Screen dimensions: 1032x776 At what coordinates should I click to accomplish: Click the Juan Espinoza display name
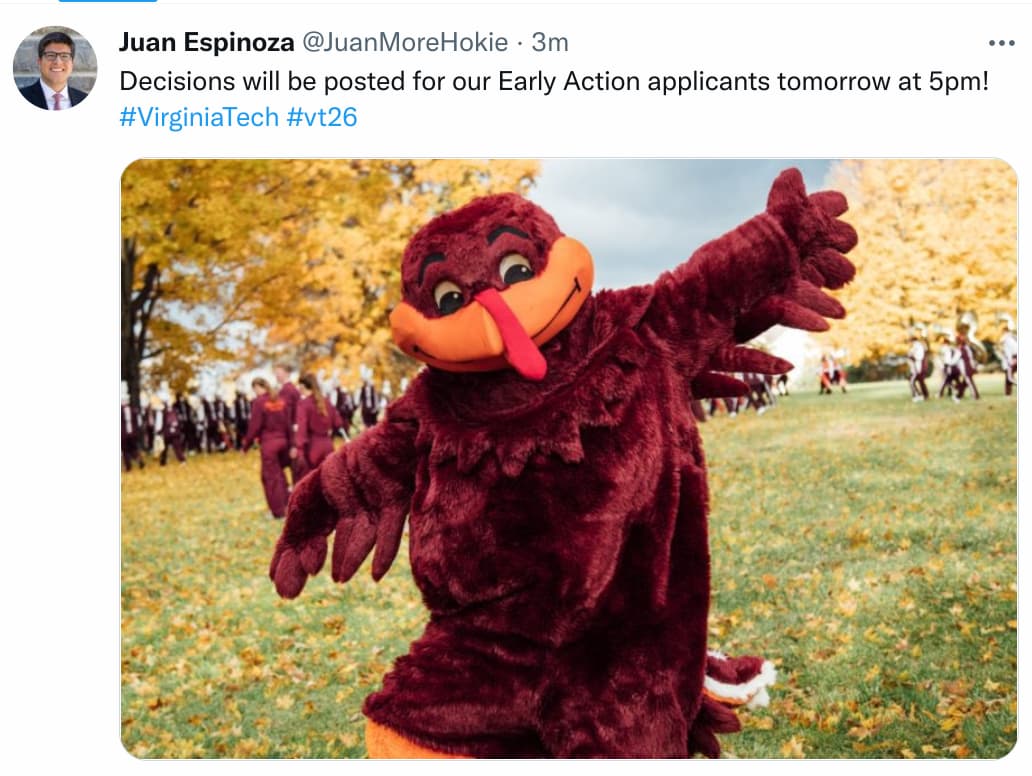[x=206, y=42]
